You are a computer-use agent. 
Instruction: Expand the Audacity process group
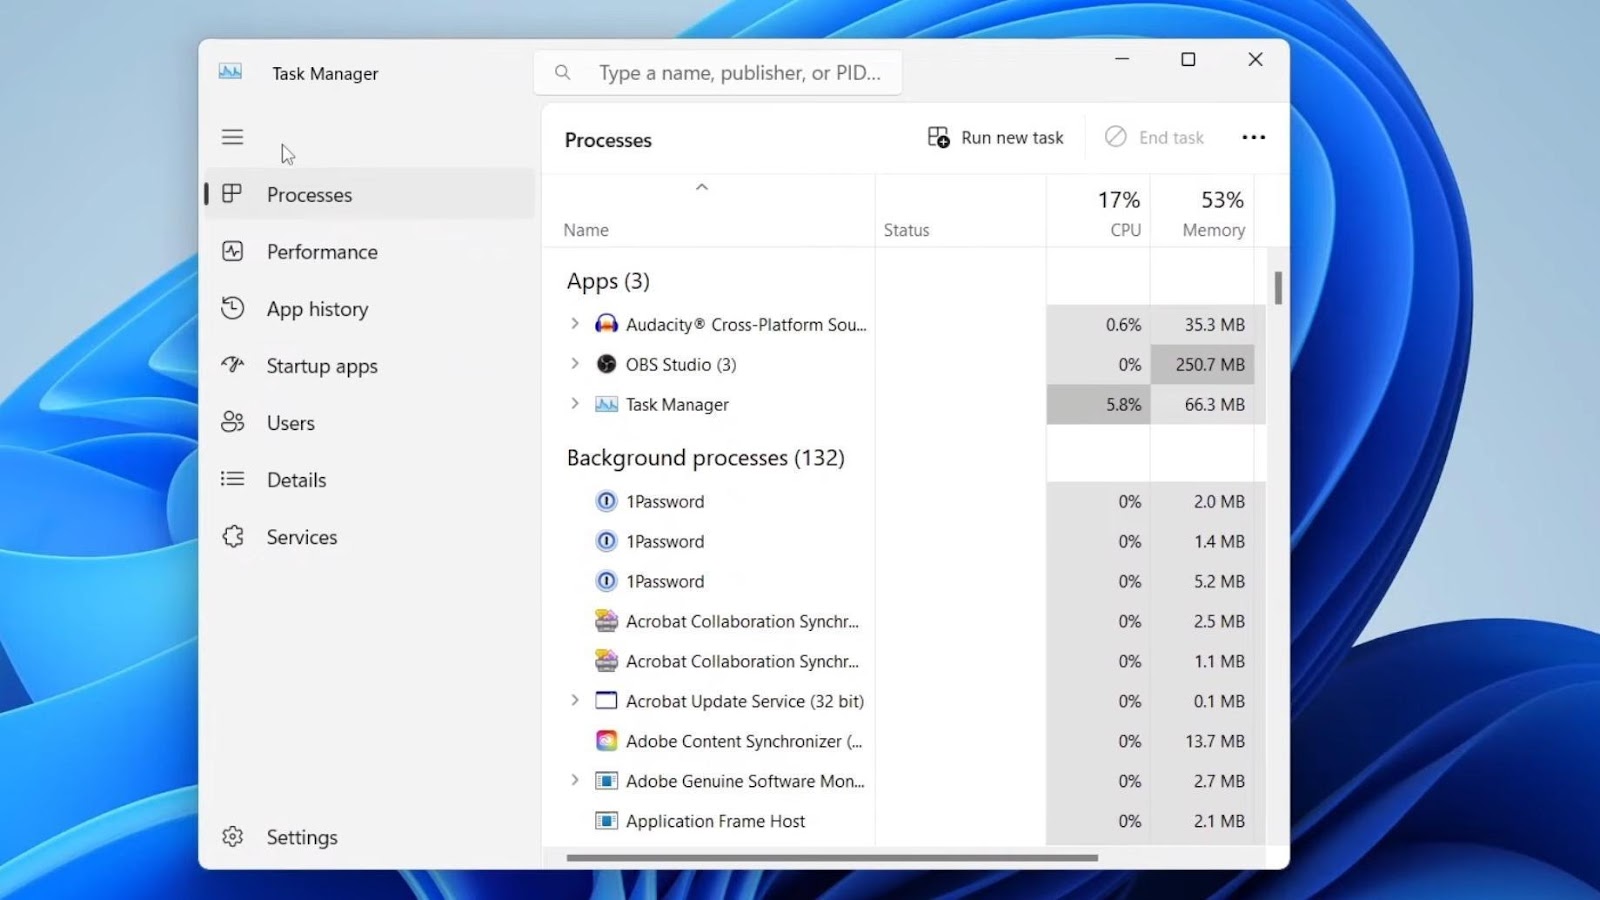[x=574, y=323]
